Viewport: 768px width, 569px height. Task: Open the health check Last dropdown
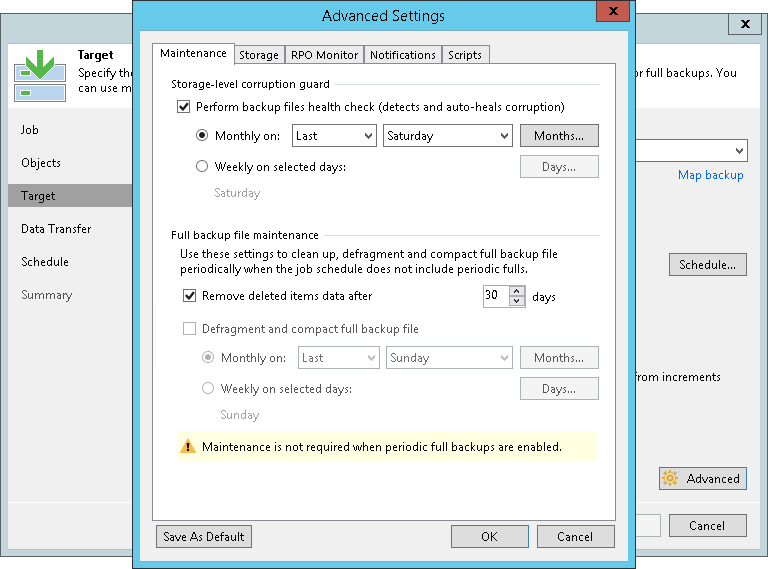pos(334,136)
